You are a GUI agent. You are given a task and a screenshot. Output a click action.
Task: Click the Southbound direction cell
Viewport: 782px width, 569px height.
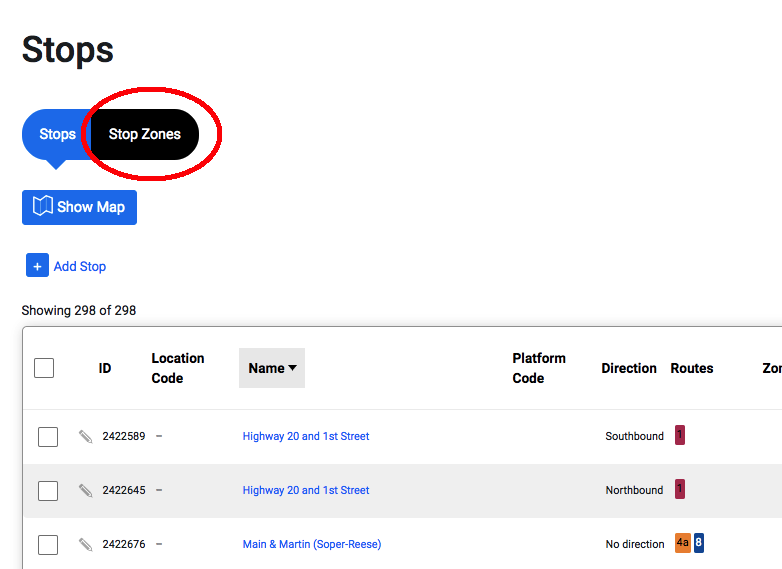[634, 436]
